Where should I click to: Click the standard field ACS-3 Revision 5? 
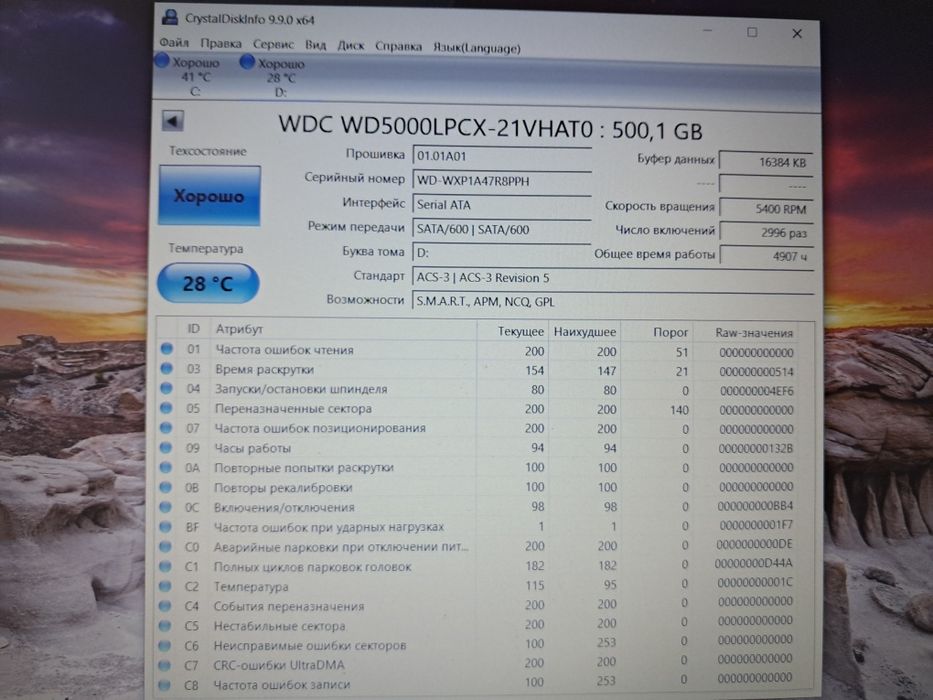pos(612,277)
